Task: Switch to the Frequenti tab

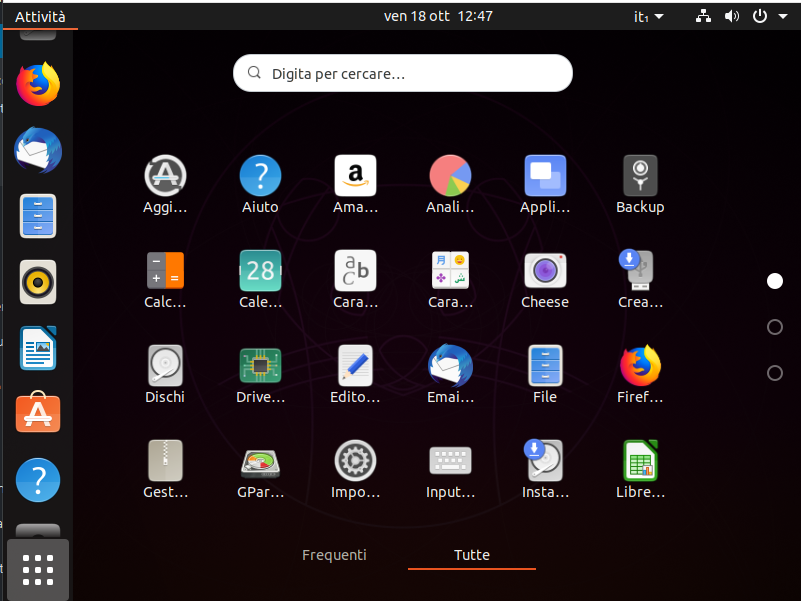Action: click(334, 555)
